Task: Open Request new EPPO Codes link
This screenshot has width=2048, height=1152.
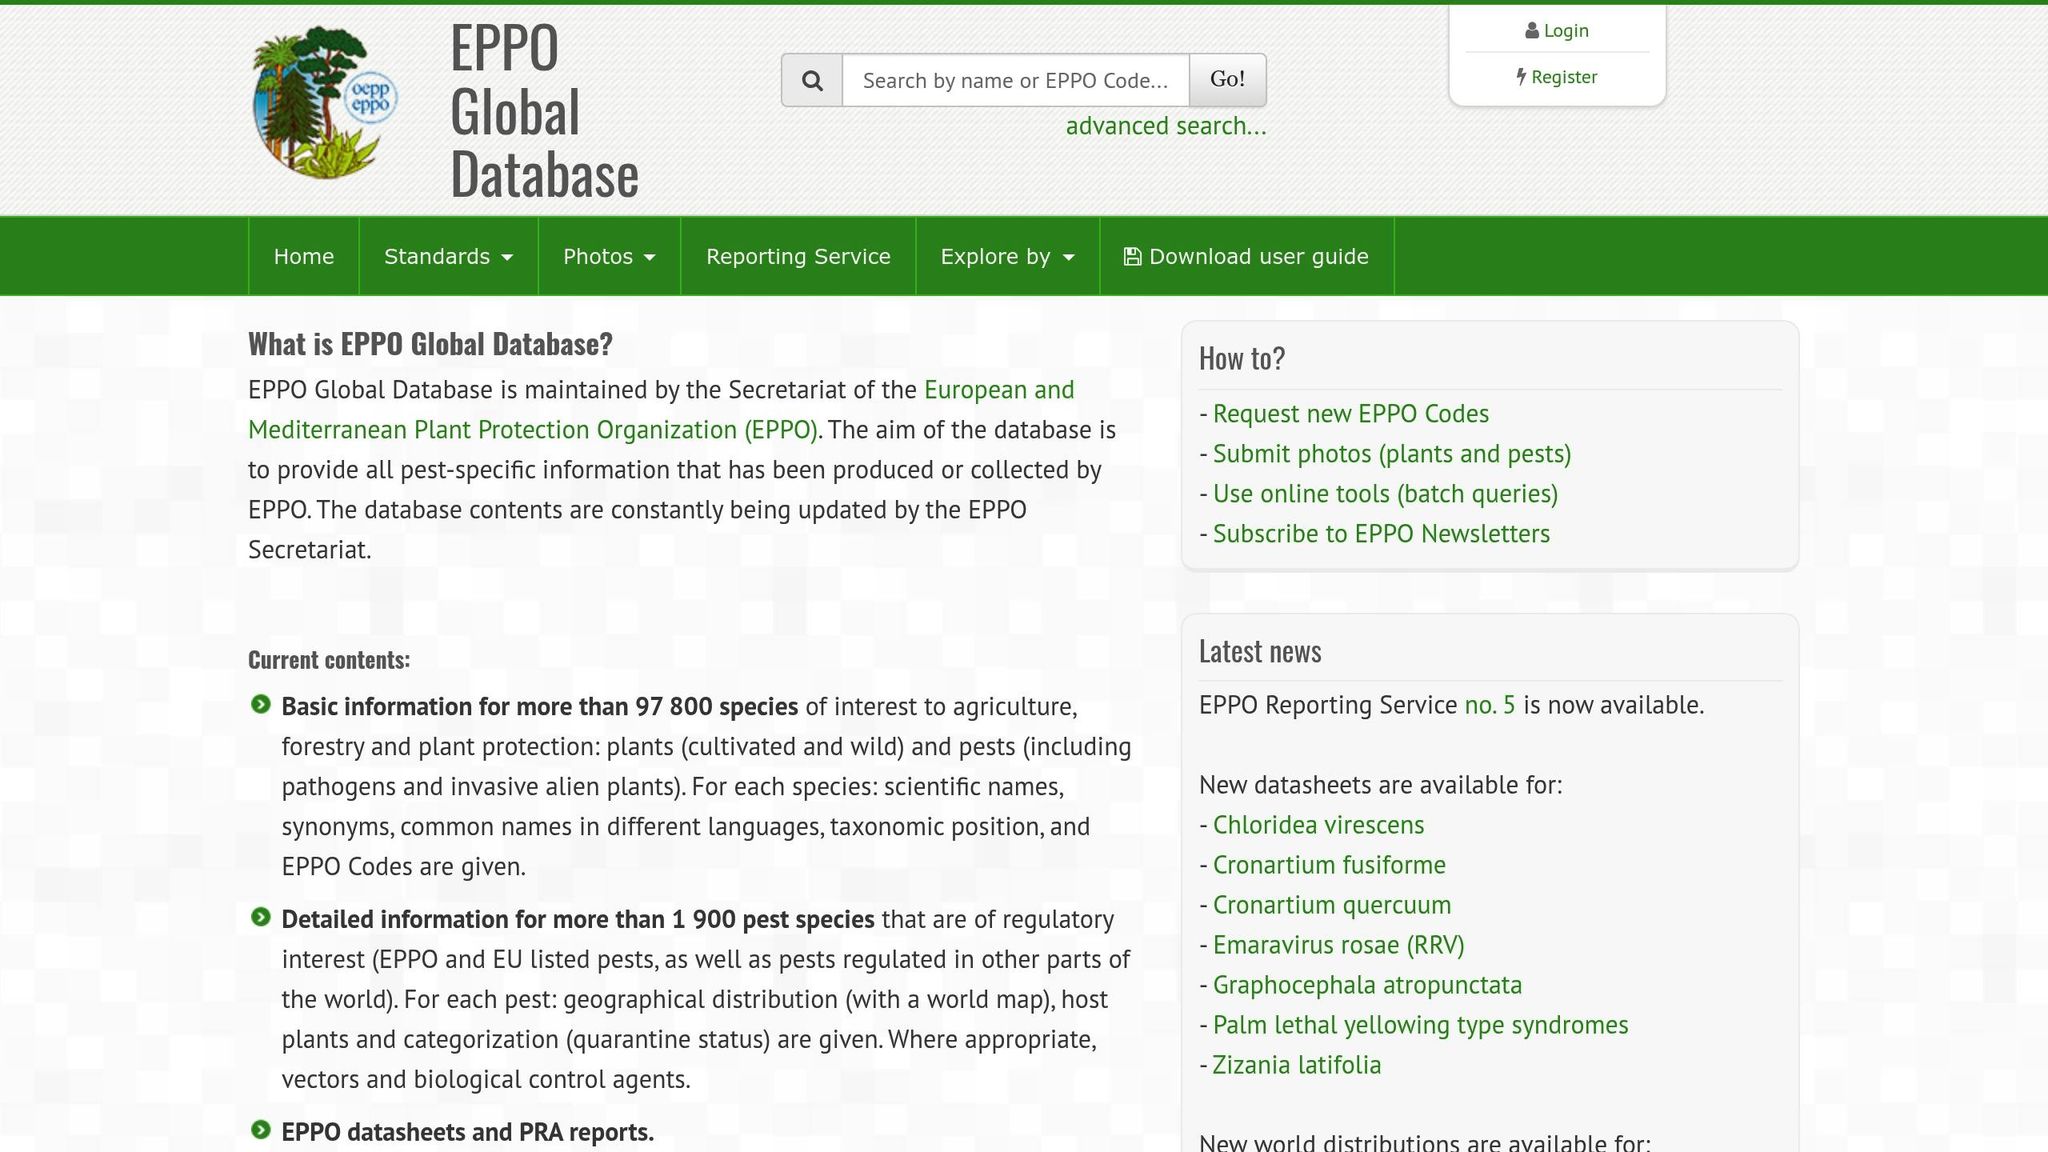Action: pos(1350,414)
